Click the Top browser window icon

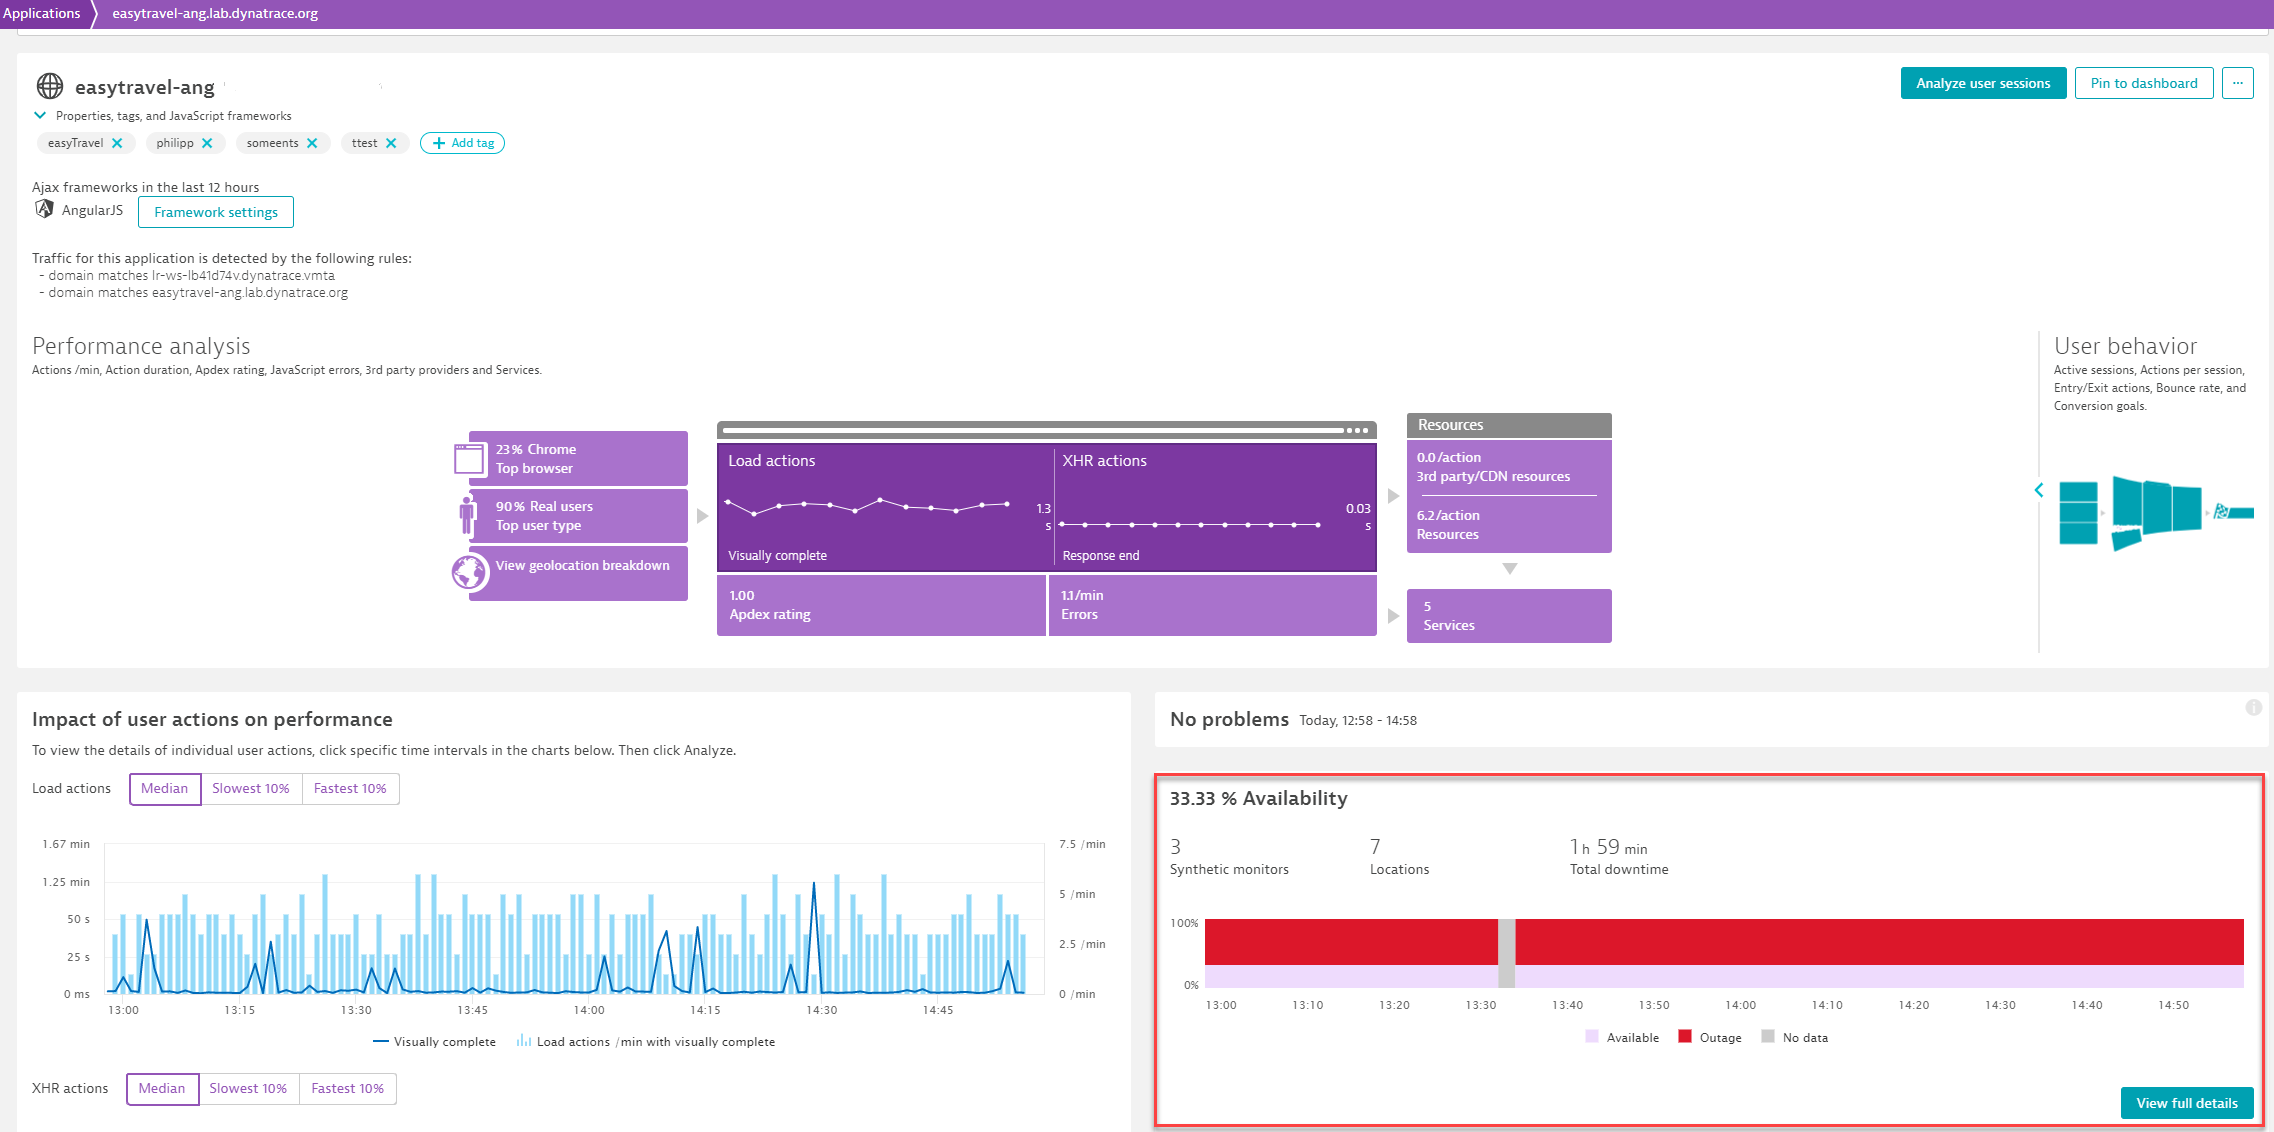point(469,458)
